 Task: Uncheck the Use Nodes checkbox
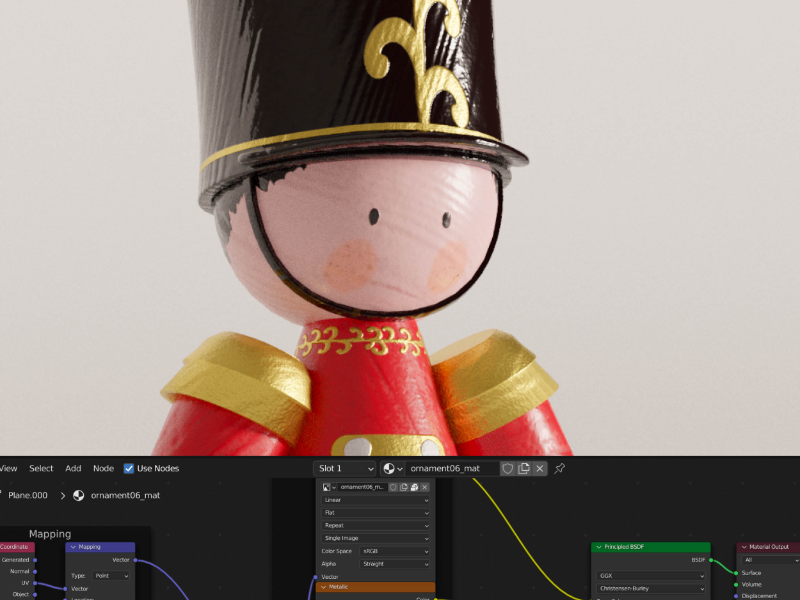(129, 468)
